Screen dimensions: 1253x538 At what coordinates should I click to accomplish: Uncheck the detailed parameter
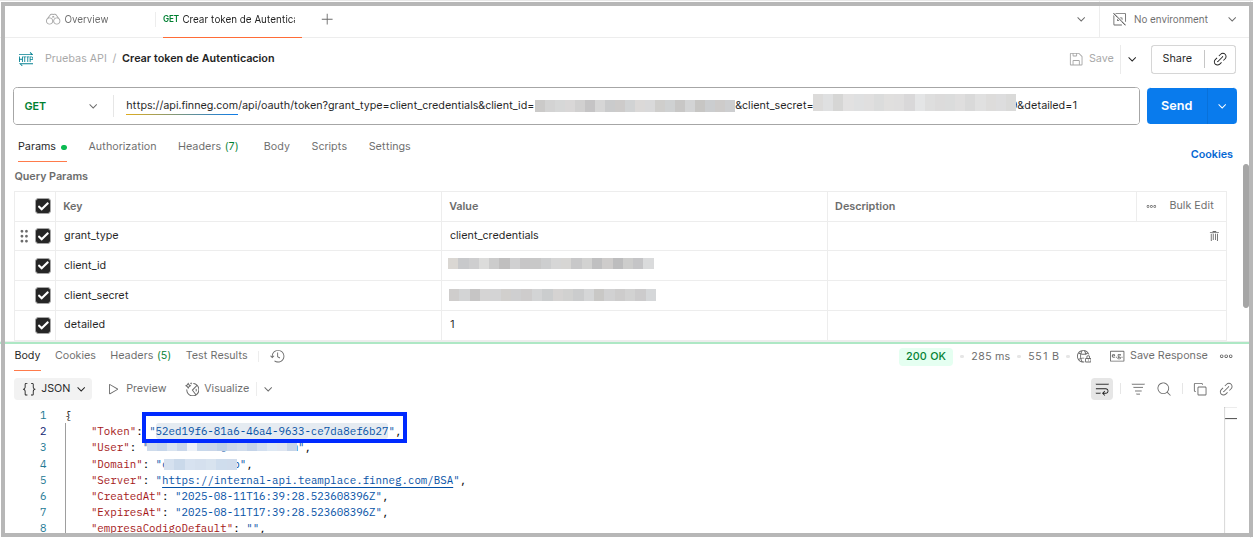click(x=43, y=325)
